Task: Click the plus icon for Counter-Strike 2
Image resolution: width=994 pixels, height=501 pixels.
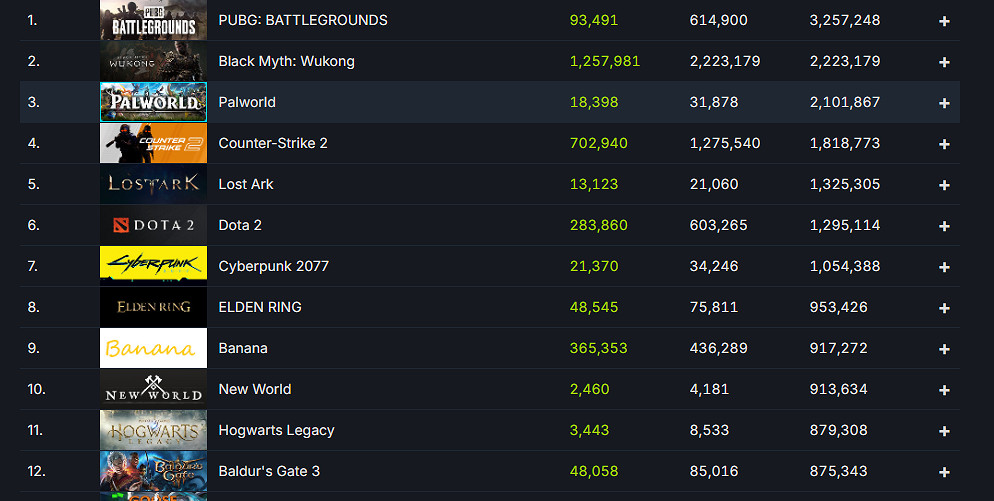Action: pos(944,144)
